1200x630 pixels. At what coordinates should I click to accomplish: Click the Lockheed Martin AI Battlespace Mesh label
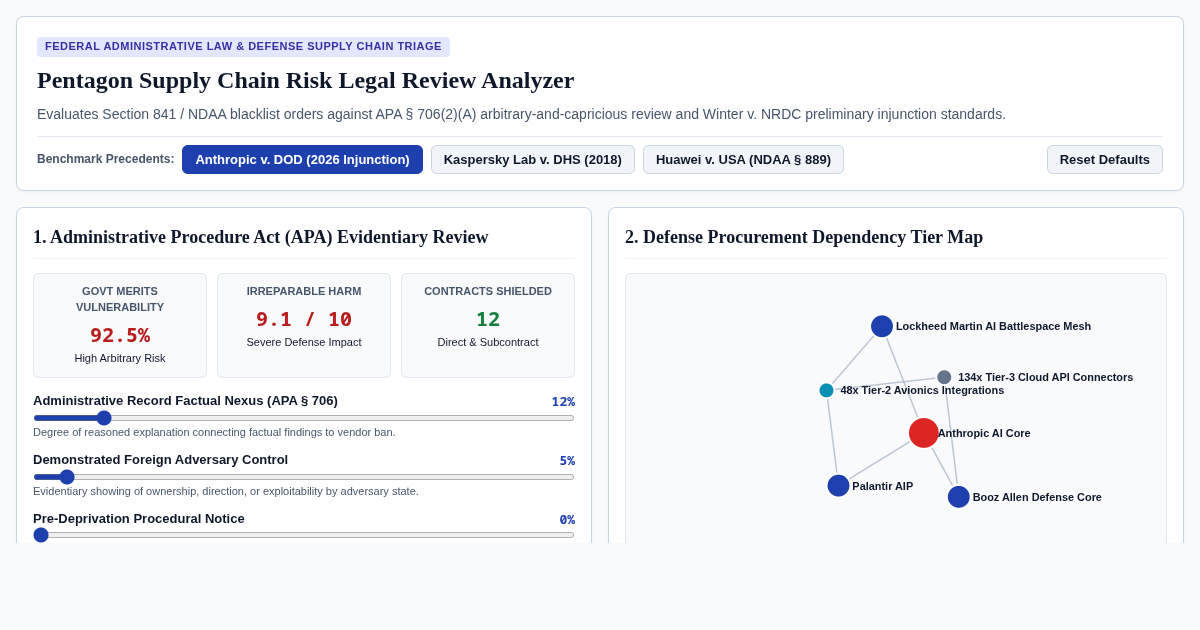[993, 326]
